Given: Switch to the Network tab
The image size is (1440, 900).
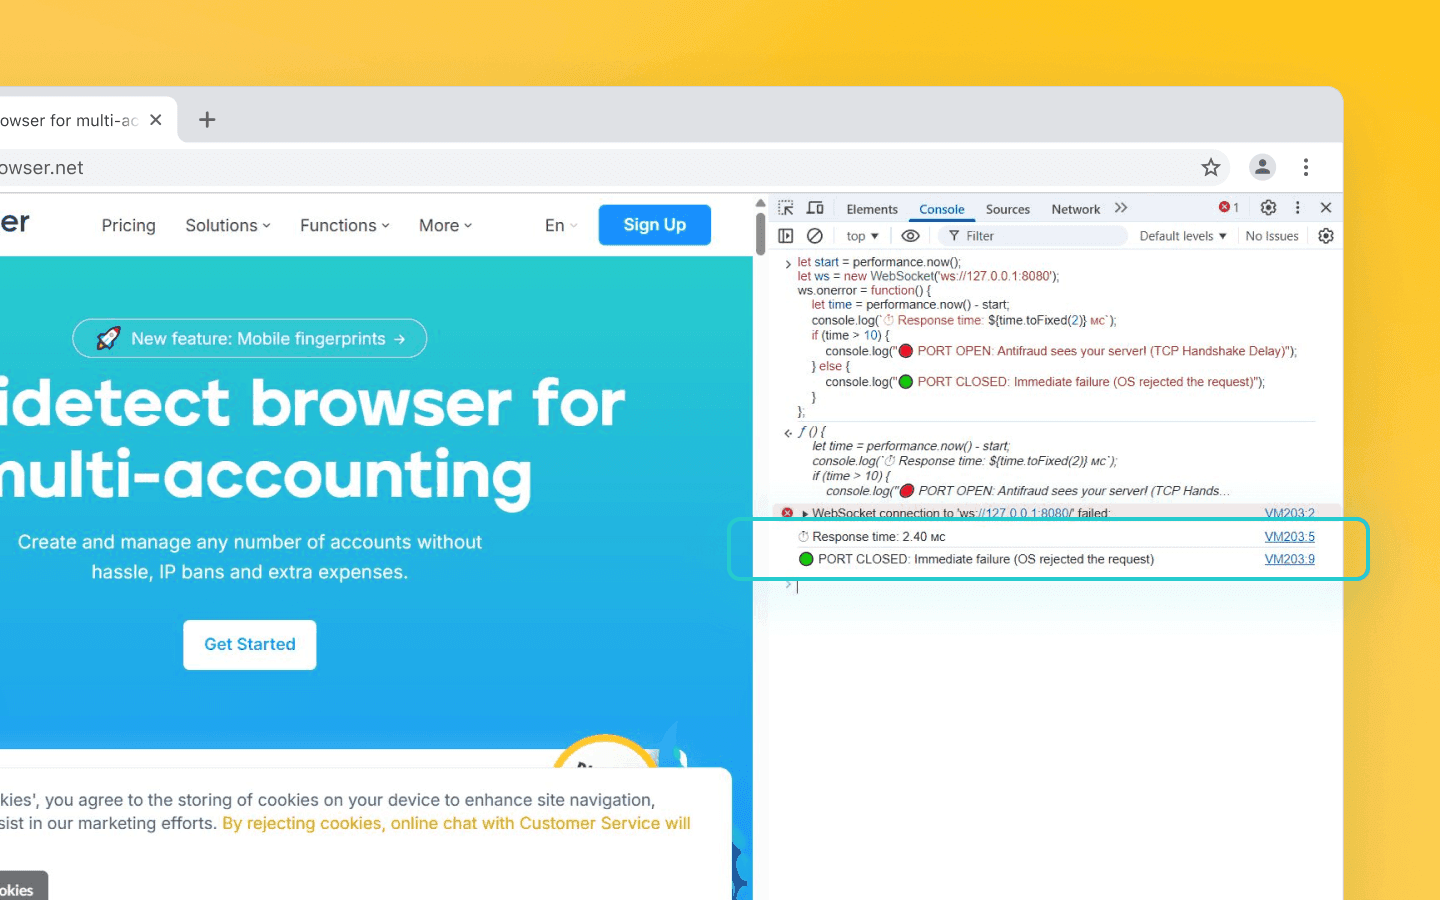Looking at the screenshot, I should 1076,209.
